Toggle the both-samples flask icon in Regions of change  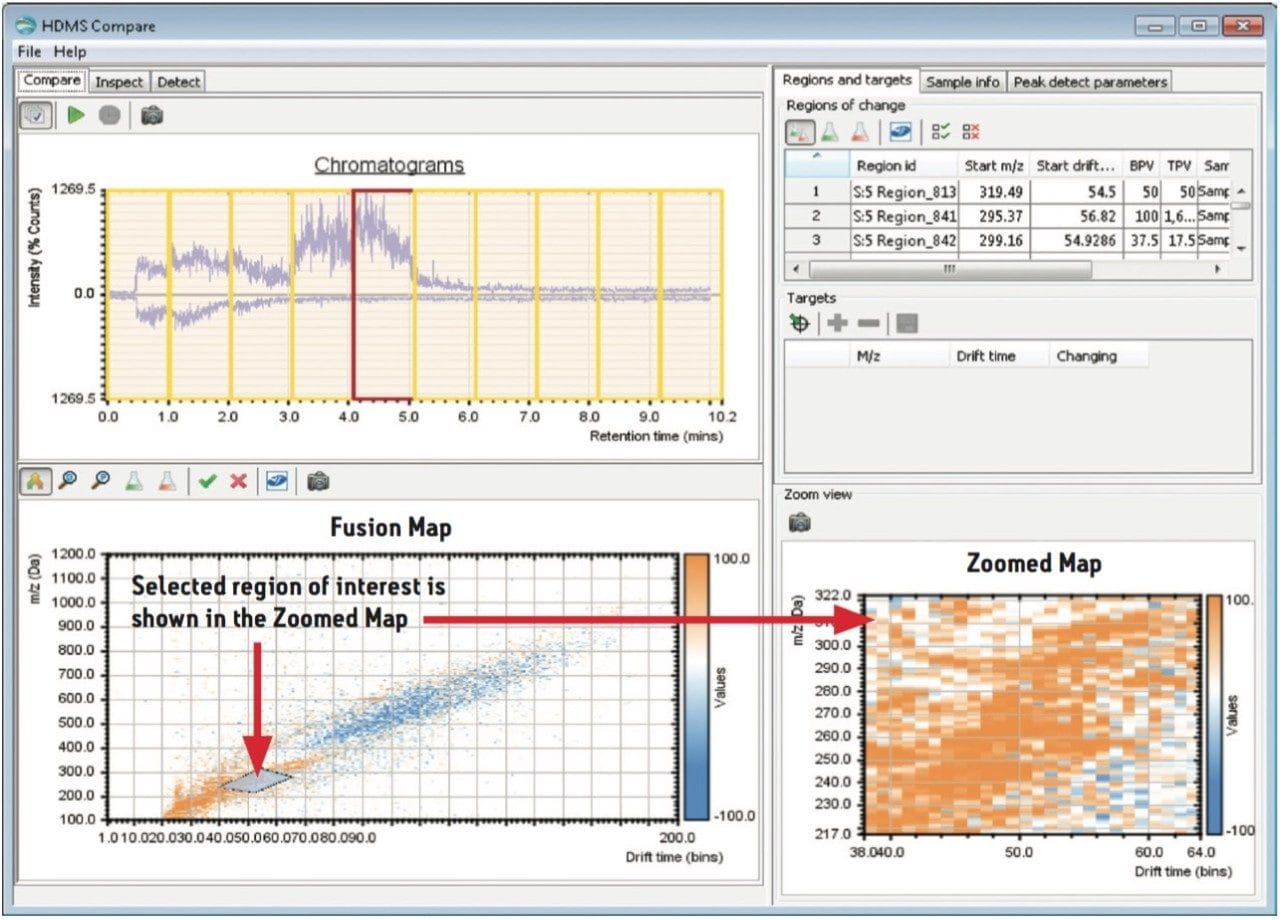pyautogui.click(x=800, y=131)
